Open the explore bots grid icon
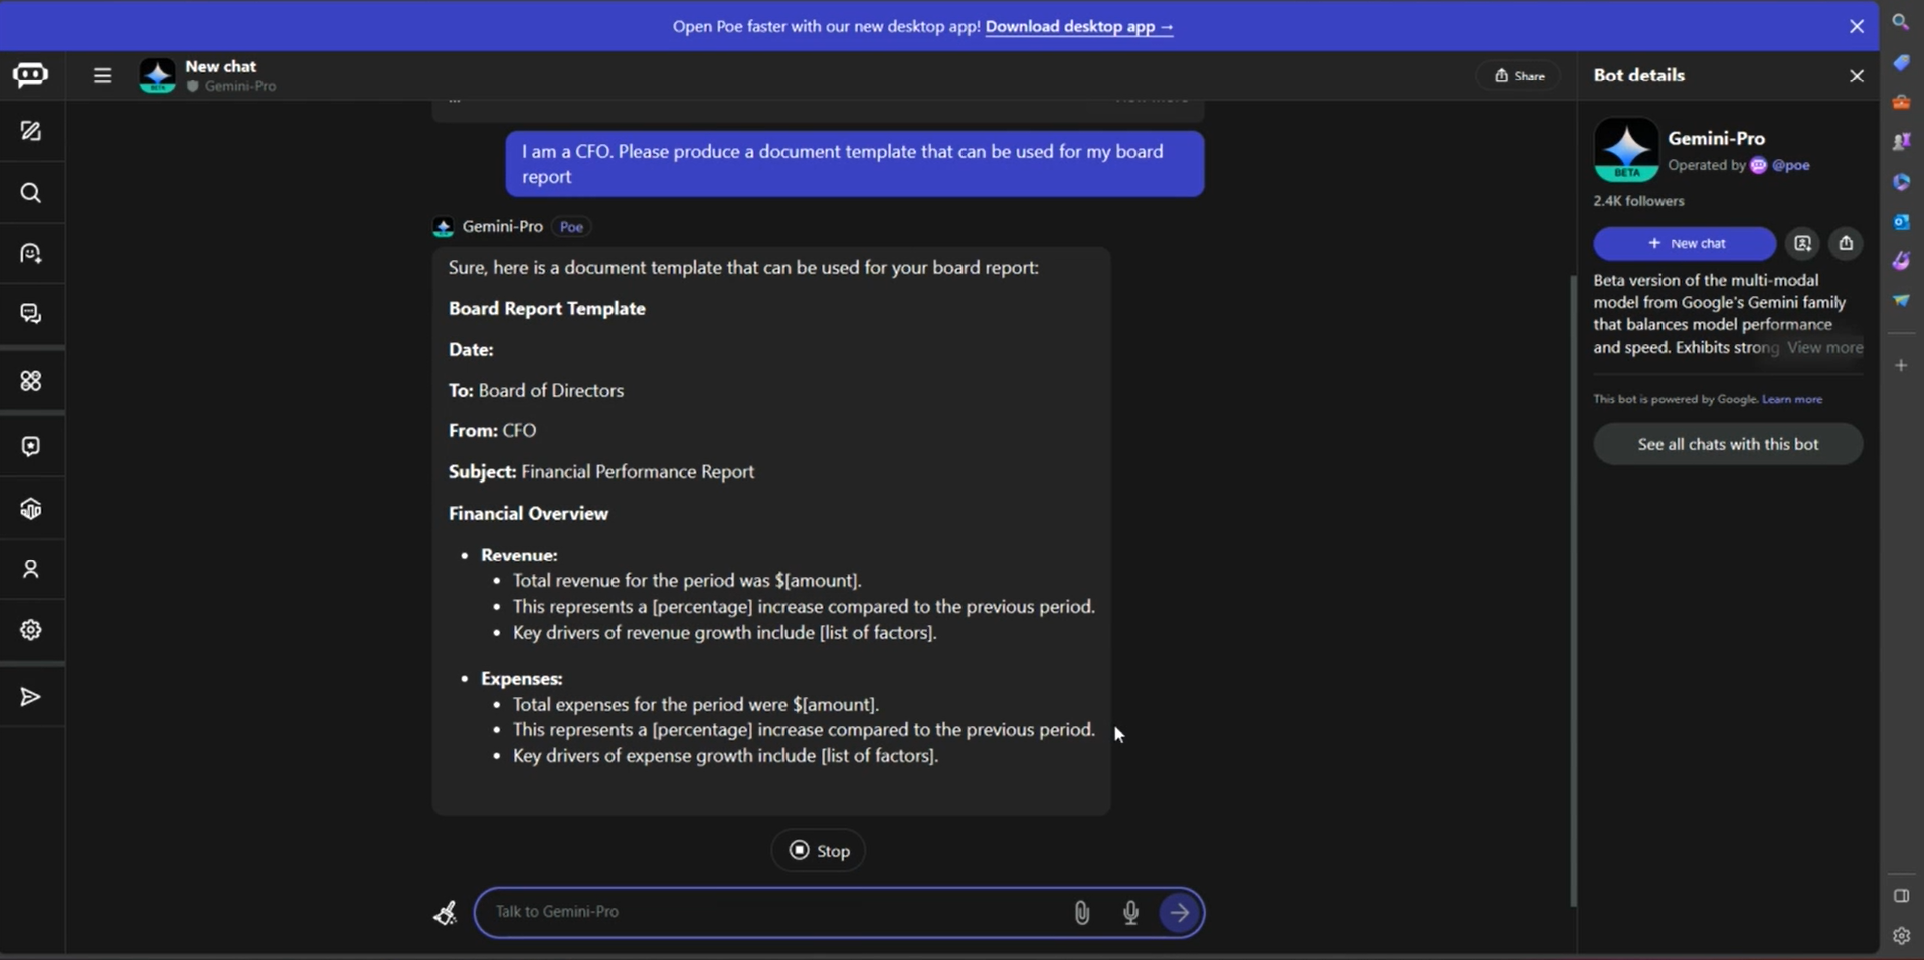Viewport: 1924px width, 960px height. point(31,381)
